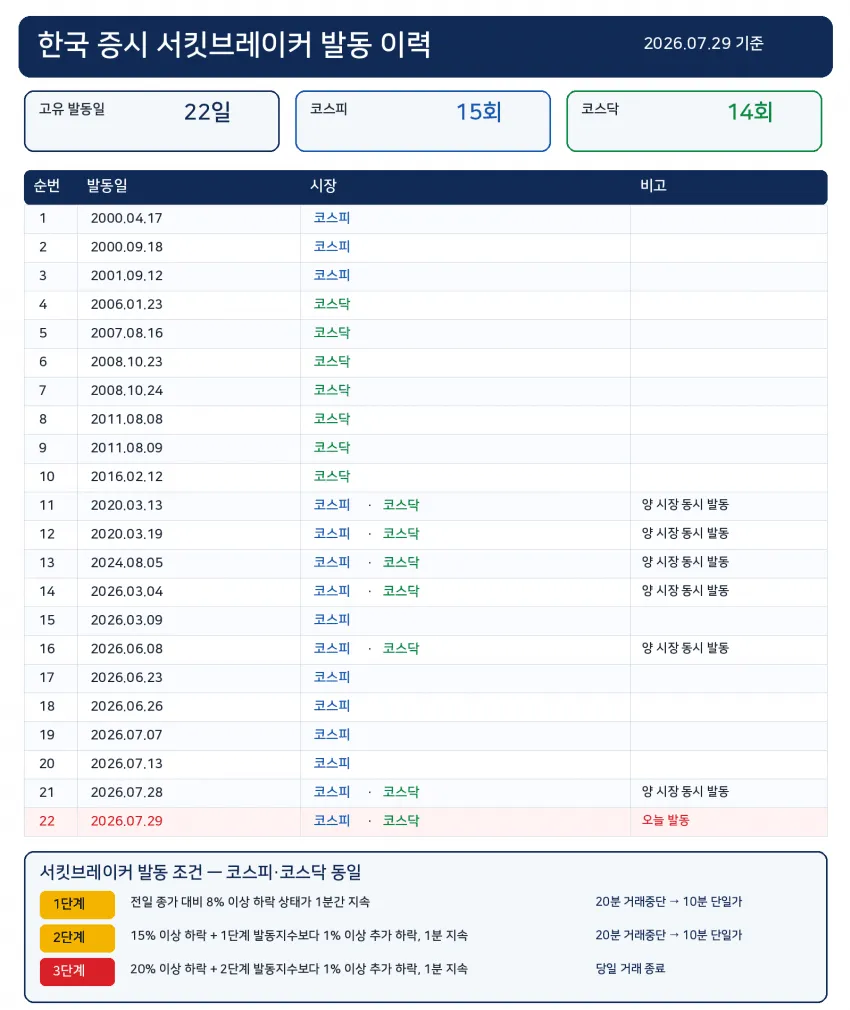The image size is (850, 1010).
Task: Click the red 3단계 badge
Action: click(77, 971)
